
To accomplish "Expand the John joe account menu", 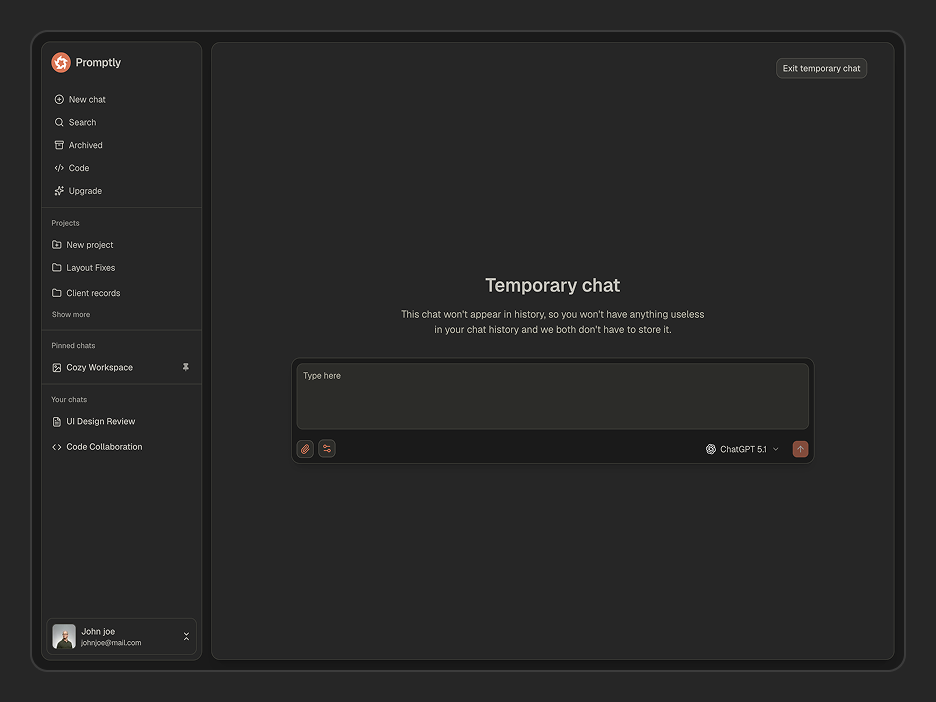I will click(186, 637).
